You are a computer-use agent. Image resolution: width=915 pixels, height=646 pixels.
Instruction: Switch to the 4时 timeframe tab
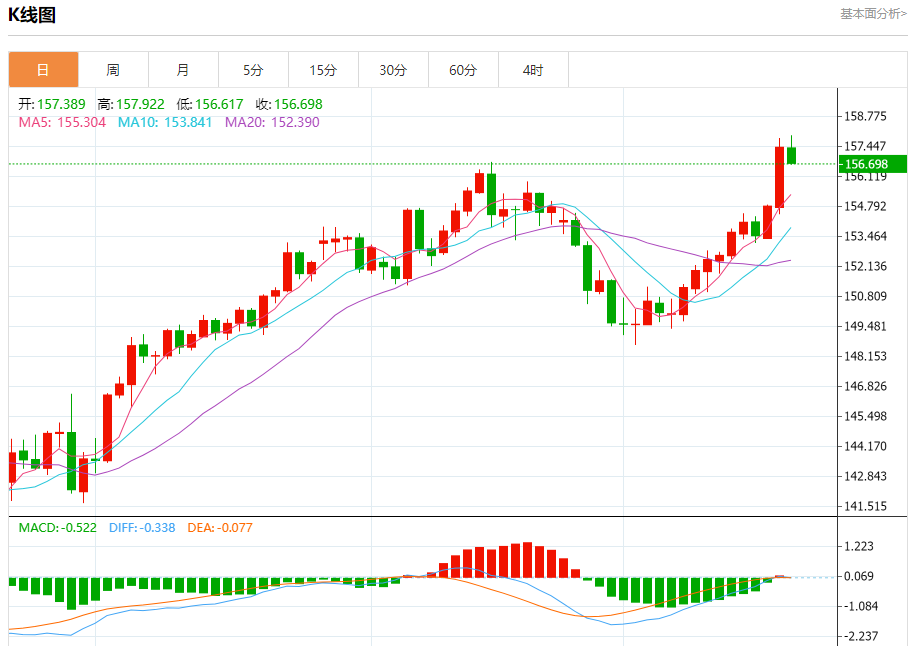pos(533,70)
